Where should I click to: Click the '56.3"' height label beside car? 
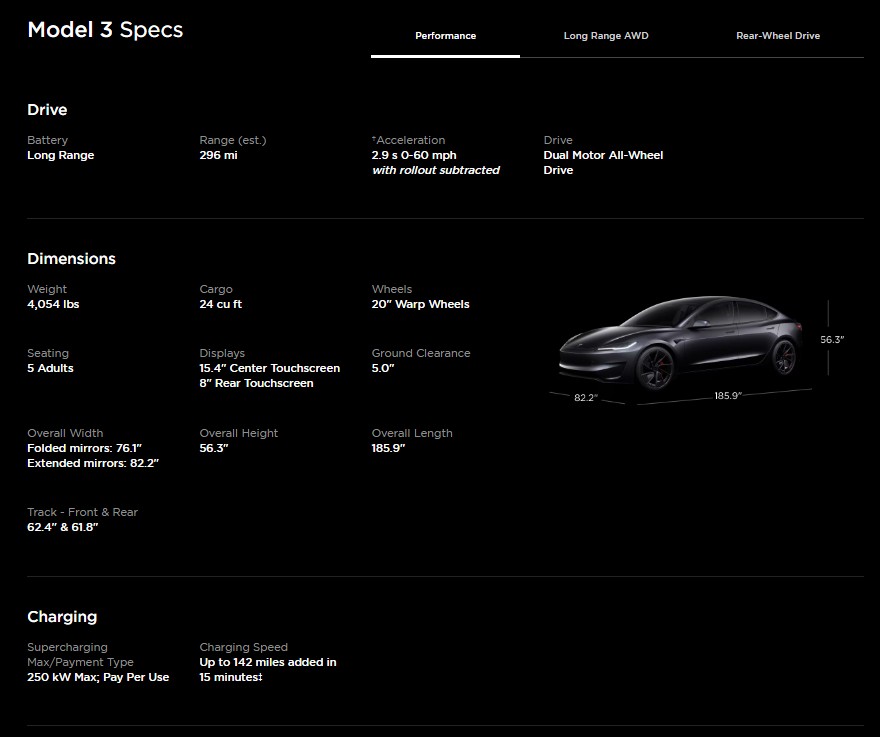[x=832, y=340]
